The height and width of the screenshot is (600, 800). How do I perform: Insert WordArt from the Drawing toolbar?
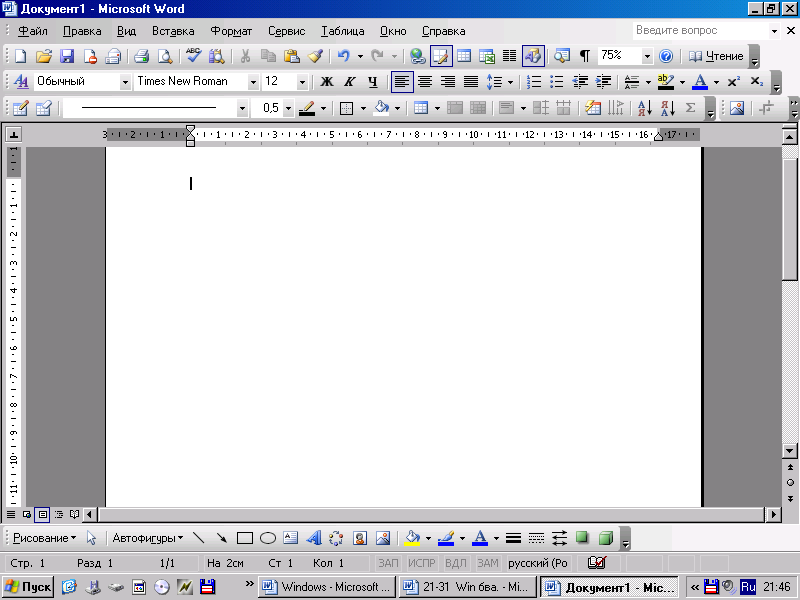(314, 538)
